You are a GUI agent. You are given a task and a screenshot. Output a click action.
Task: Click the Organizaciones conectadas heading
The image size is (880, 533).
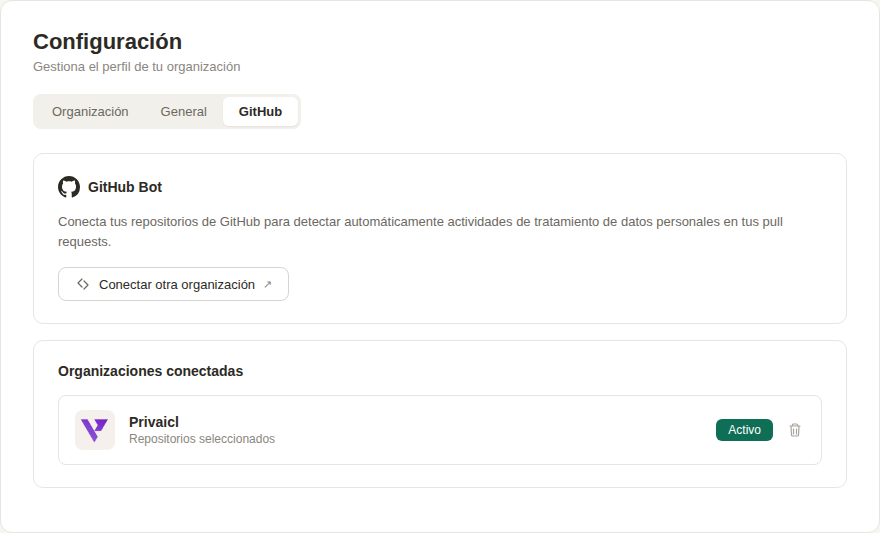(150, 371)
